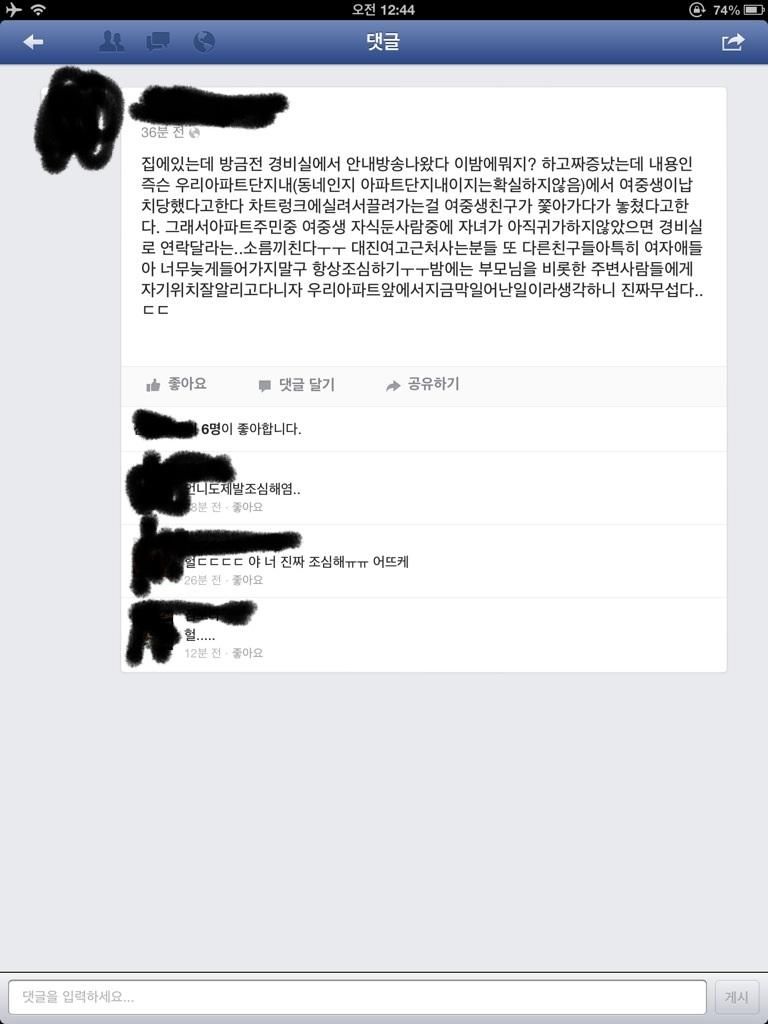Click 댓글 달기 comment button

coord(296,385)
